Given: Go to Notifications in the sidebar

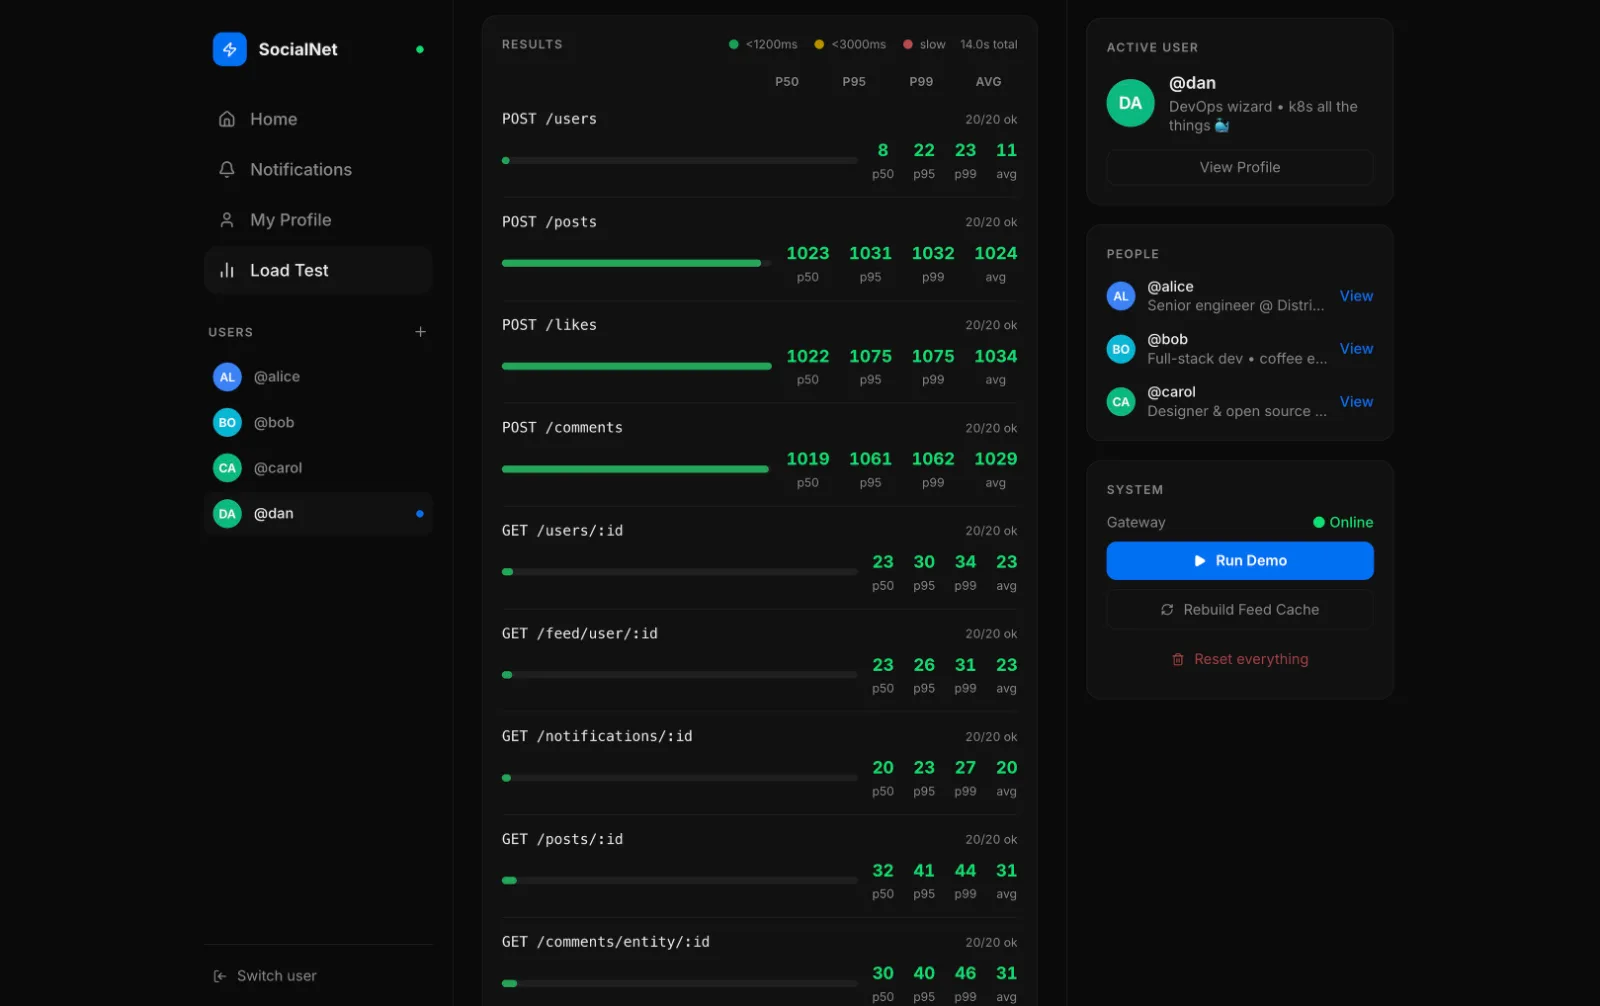Looking at the screenshot, I should [318, 169].
